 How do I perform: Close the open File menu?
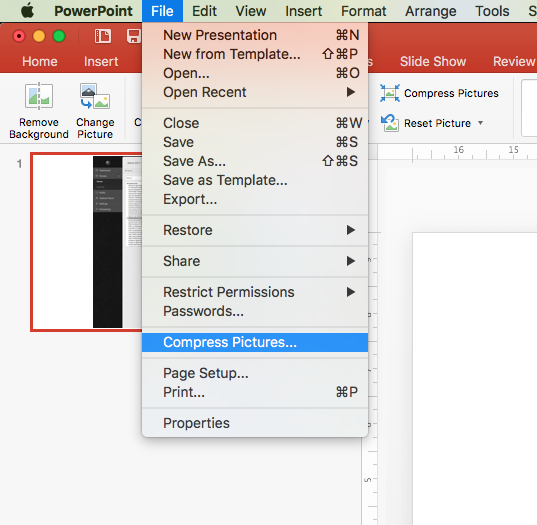(162, 11)
